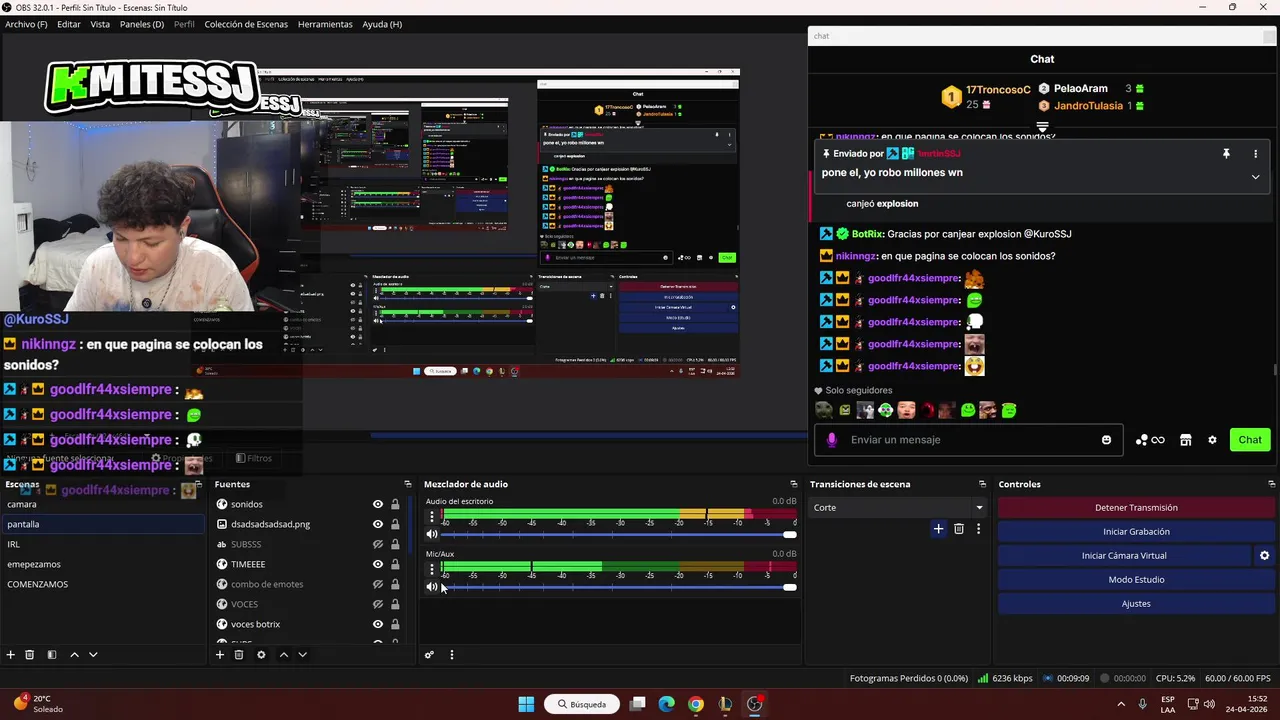Open audio mixer bottom three-dot menu
This screenshot has width=1280, height=720.
451,655
